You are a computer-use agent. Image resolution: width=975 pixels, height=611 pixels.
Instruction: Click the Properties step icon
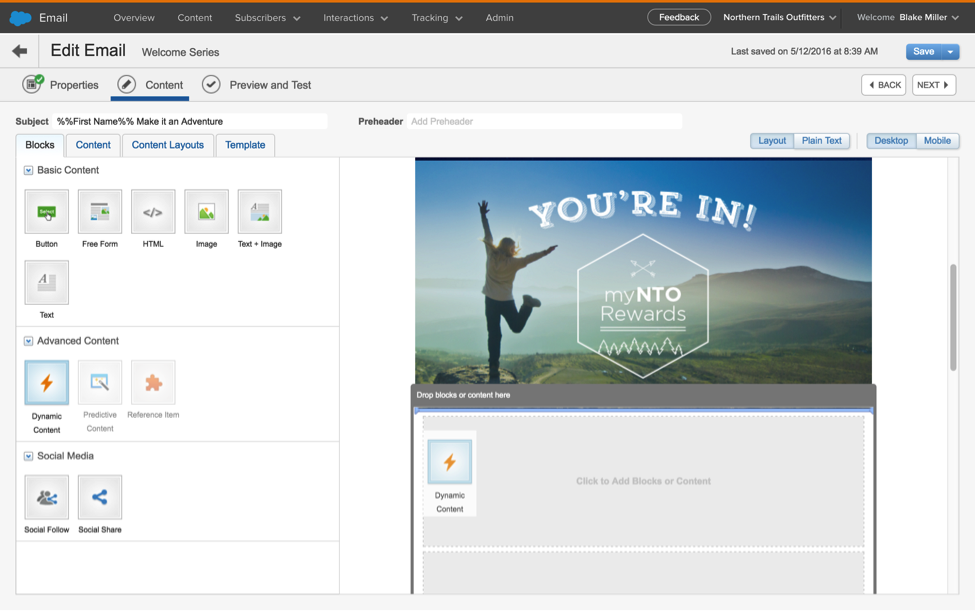click(x=32, y=84)
